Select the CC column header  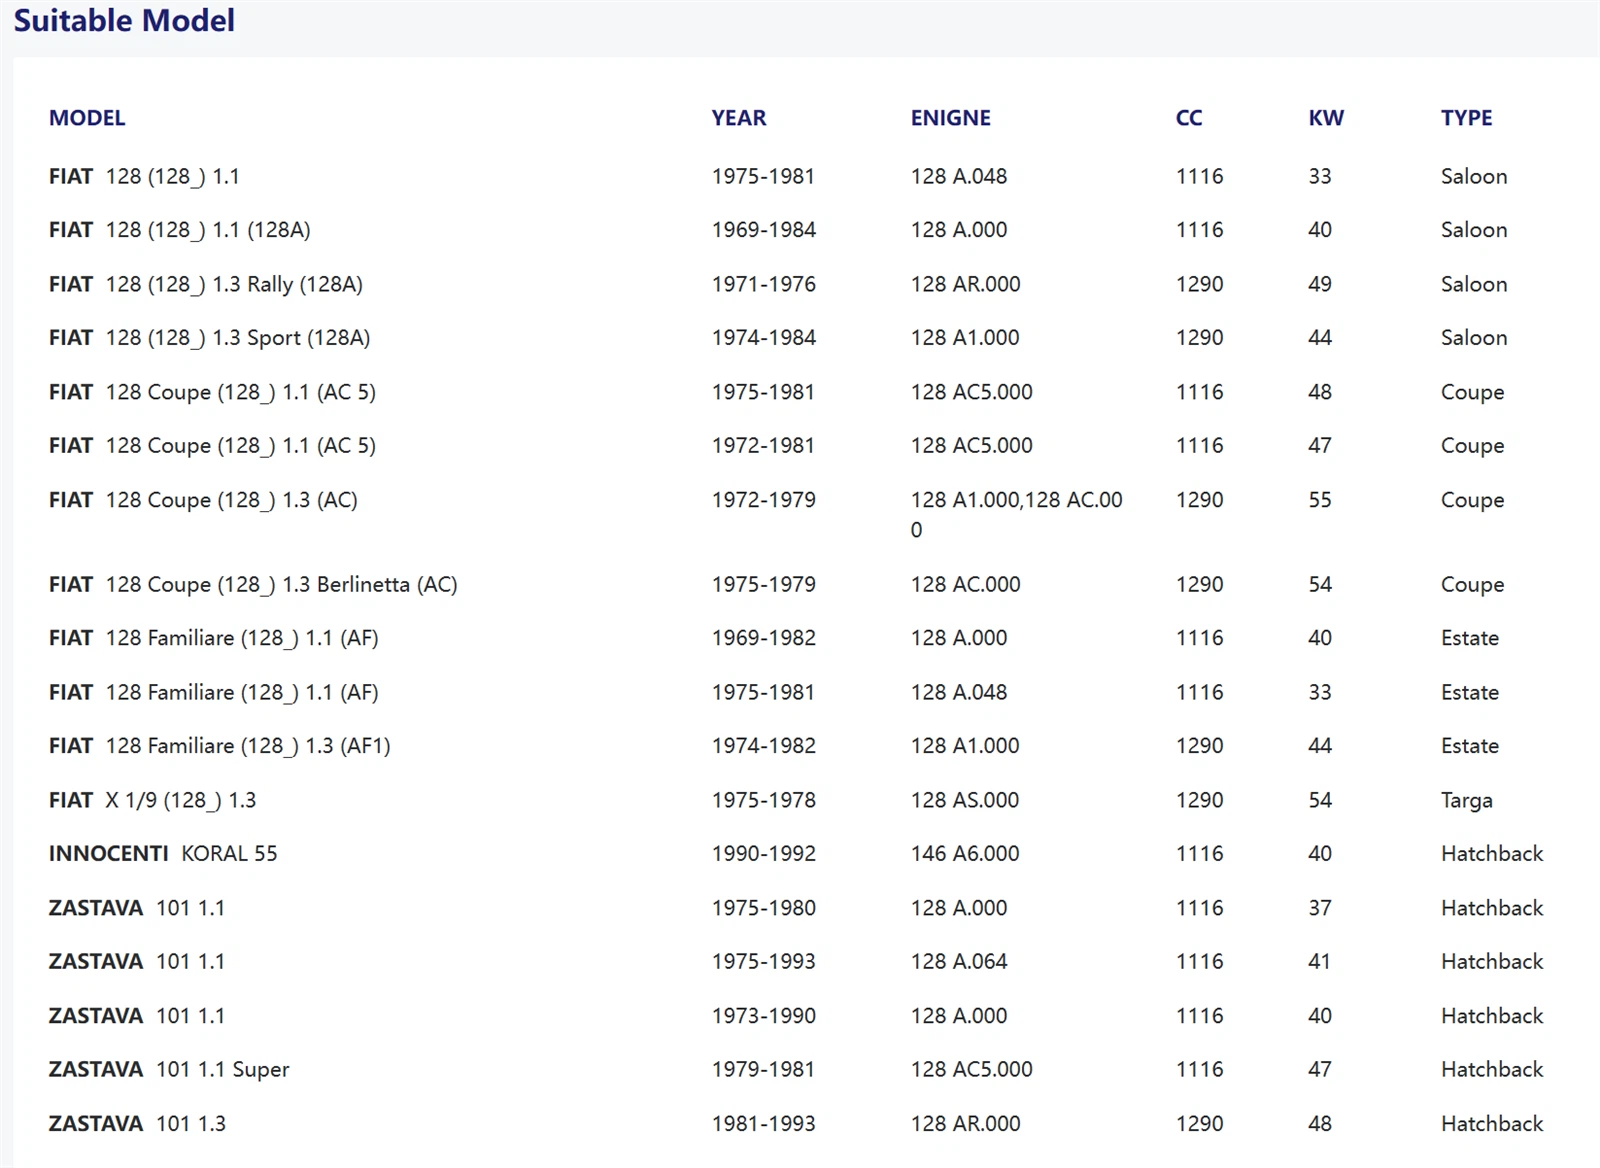point(1189,118)
